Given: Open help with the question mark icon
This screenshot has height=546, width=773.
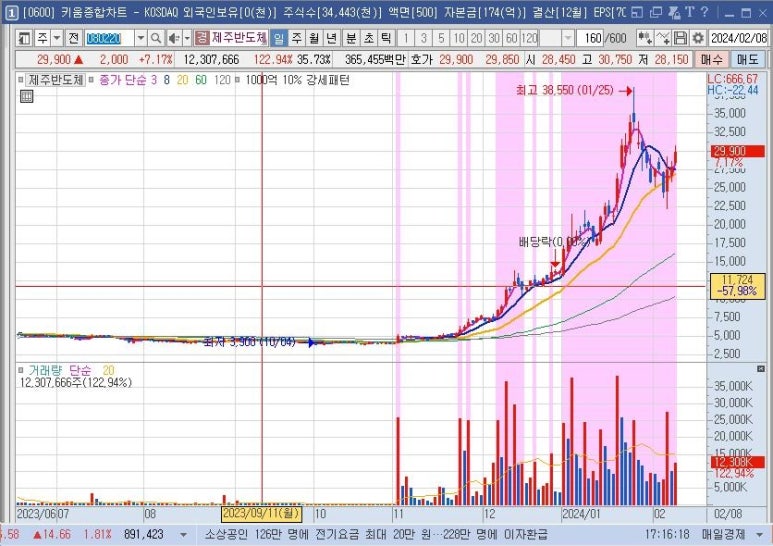Looking at the screenshot, I should 704,12.
